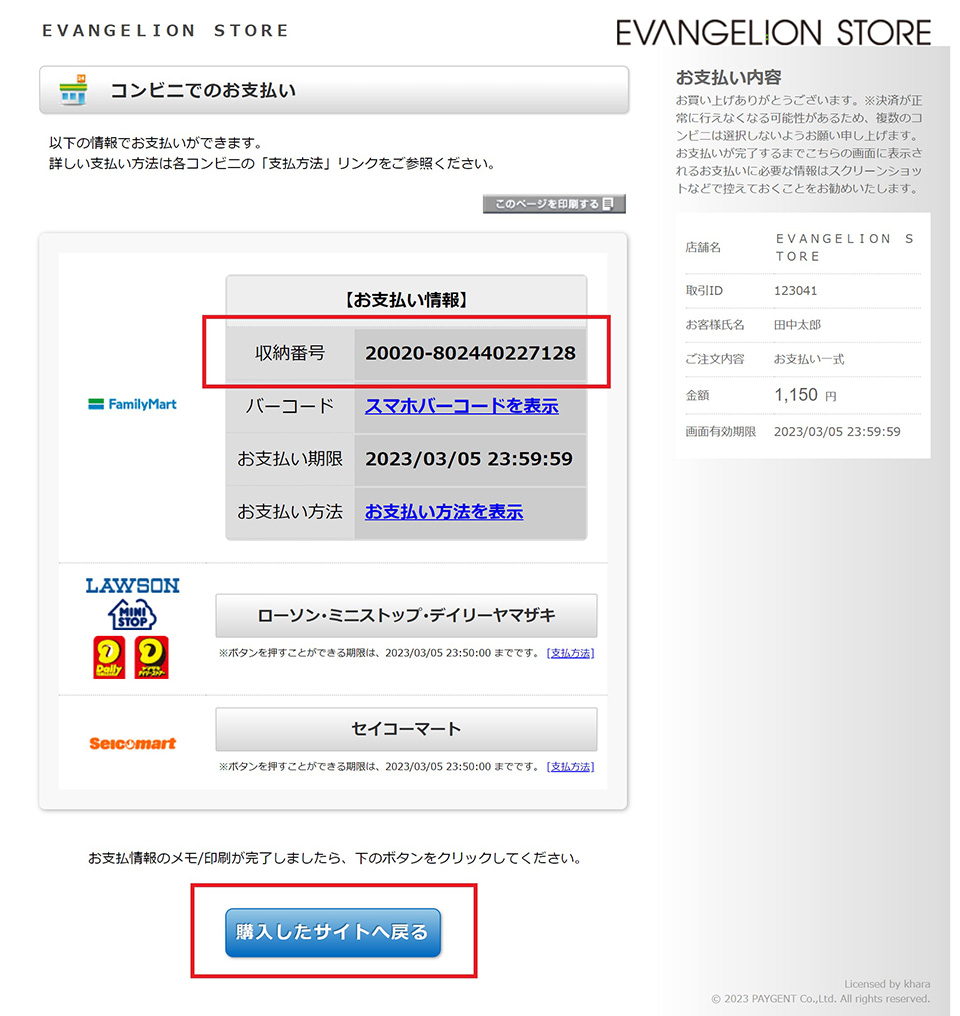This screenshot has width=960, height=1016.
Task: Click the 画面有効期限 label in sidebar
Action: (x=720, y=432)
